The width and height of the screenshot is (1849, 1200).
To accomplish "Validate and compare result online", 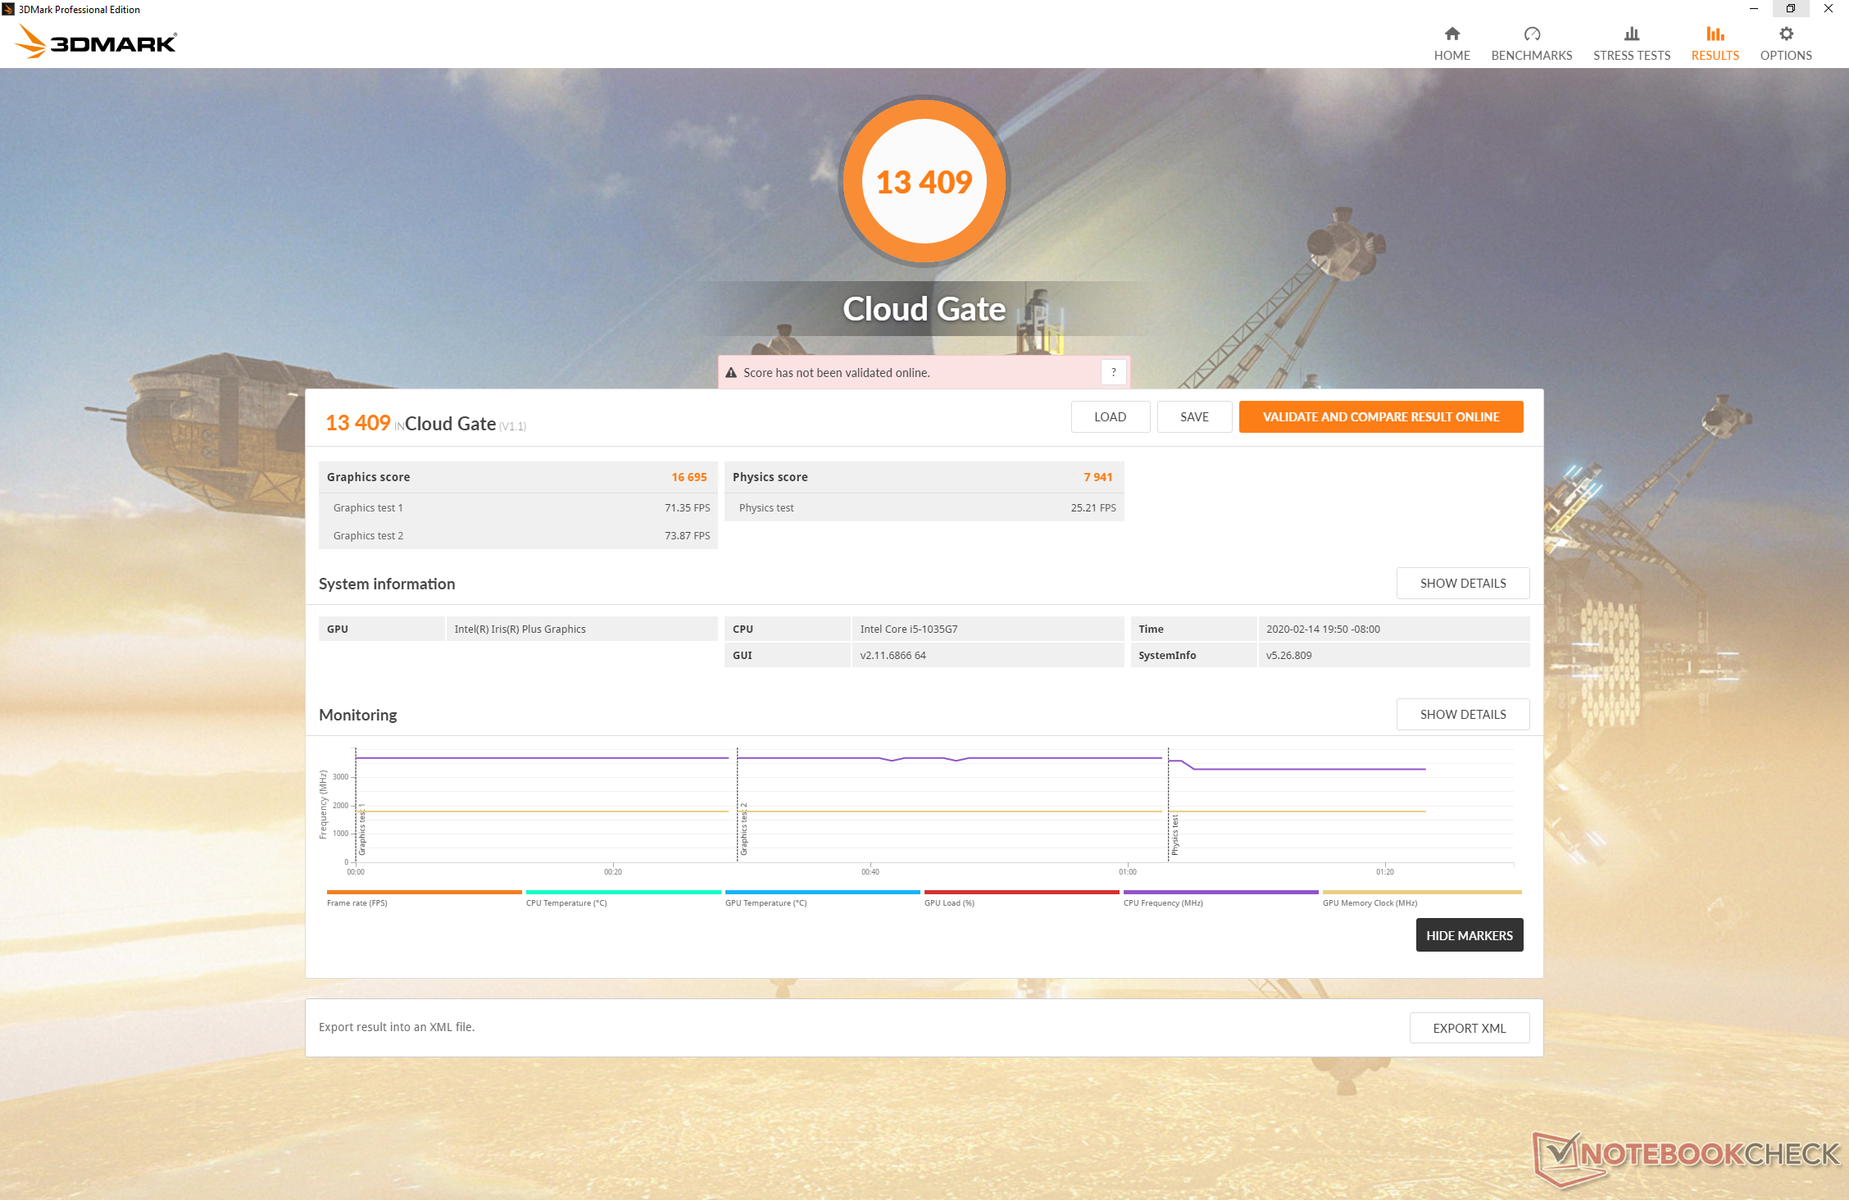I will coord(1380,417).
